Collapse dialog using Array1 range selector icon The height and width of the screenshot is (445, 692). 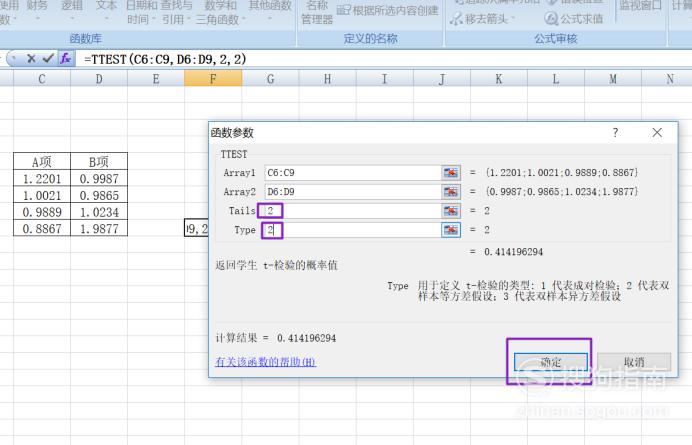451,173
